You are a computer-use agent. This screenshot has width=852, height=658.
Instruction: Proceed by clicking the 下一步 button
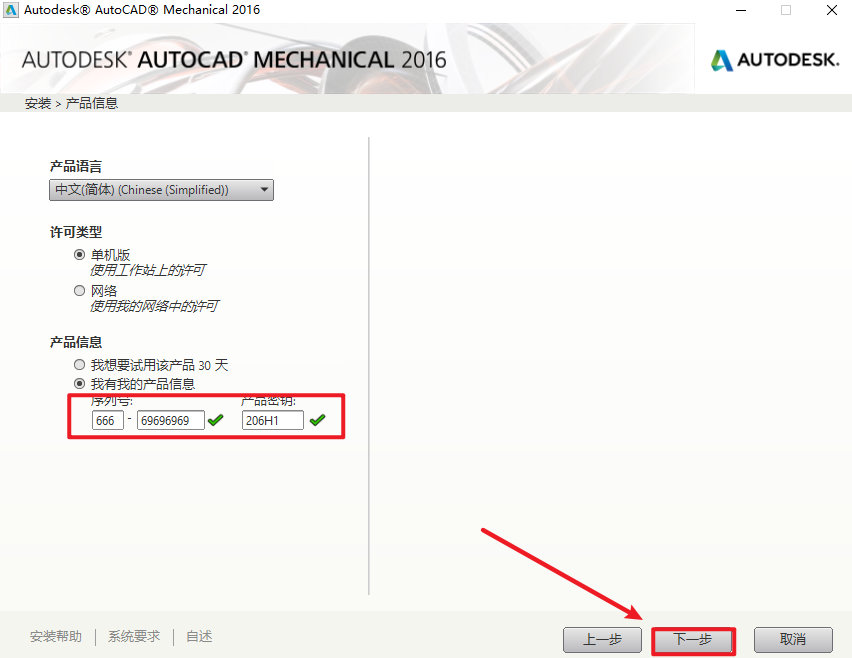point(693,639)
